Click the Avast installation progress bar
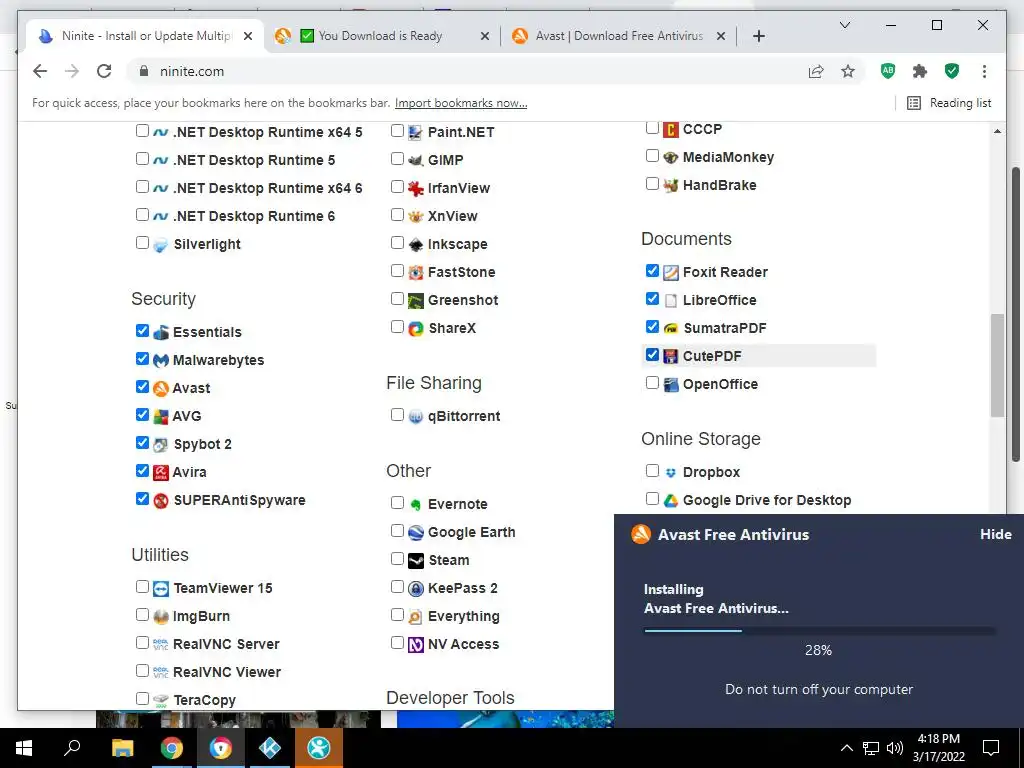 point(820,631)
